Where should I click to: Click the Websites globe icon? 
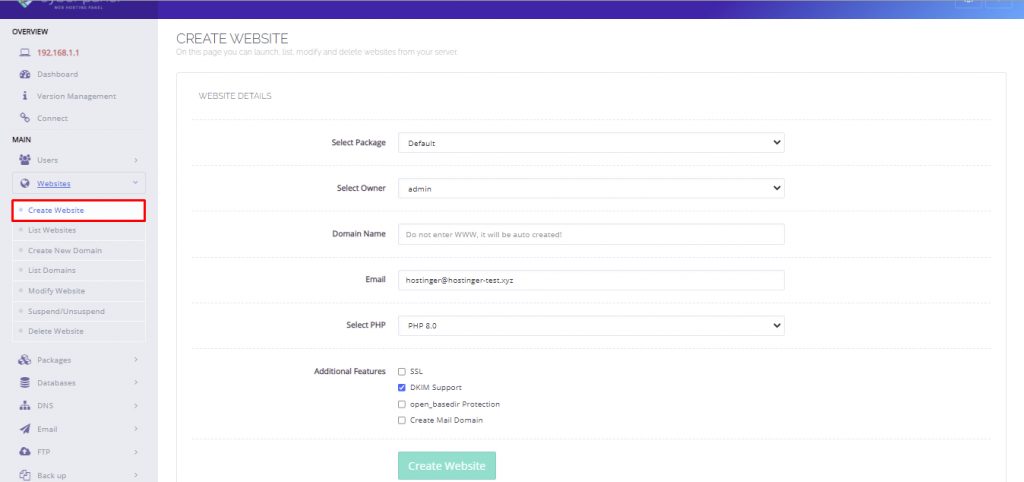(x=25, y=184)
